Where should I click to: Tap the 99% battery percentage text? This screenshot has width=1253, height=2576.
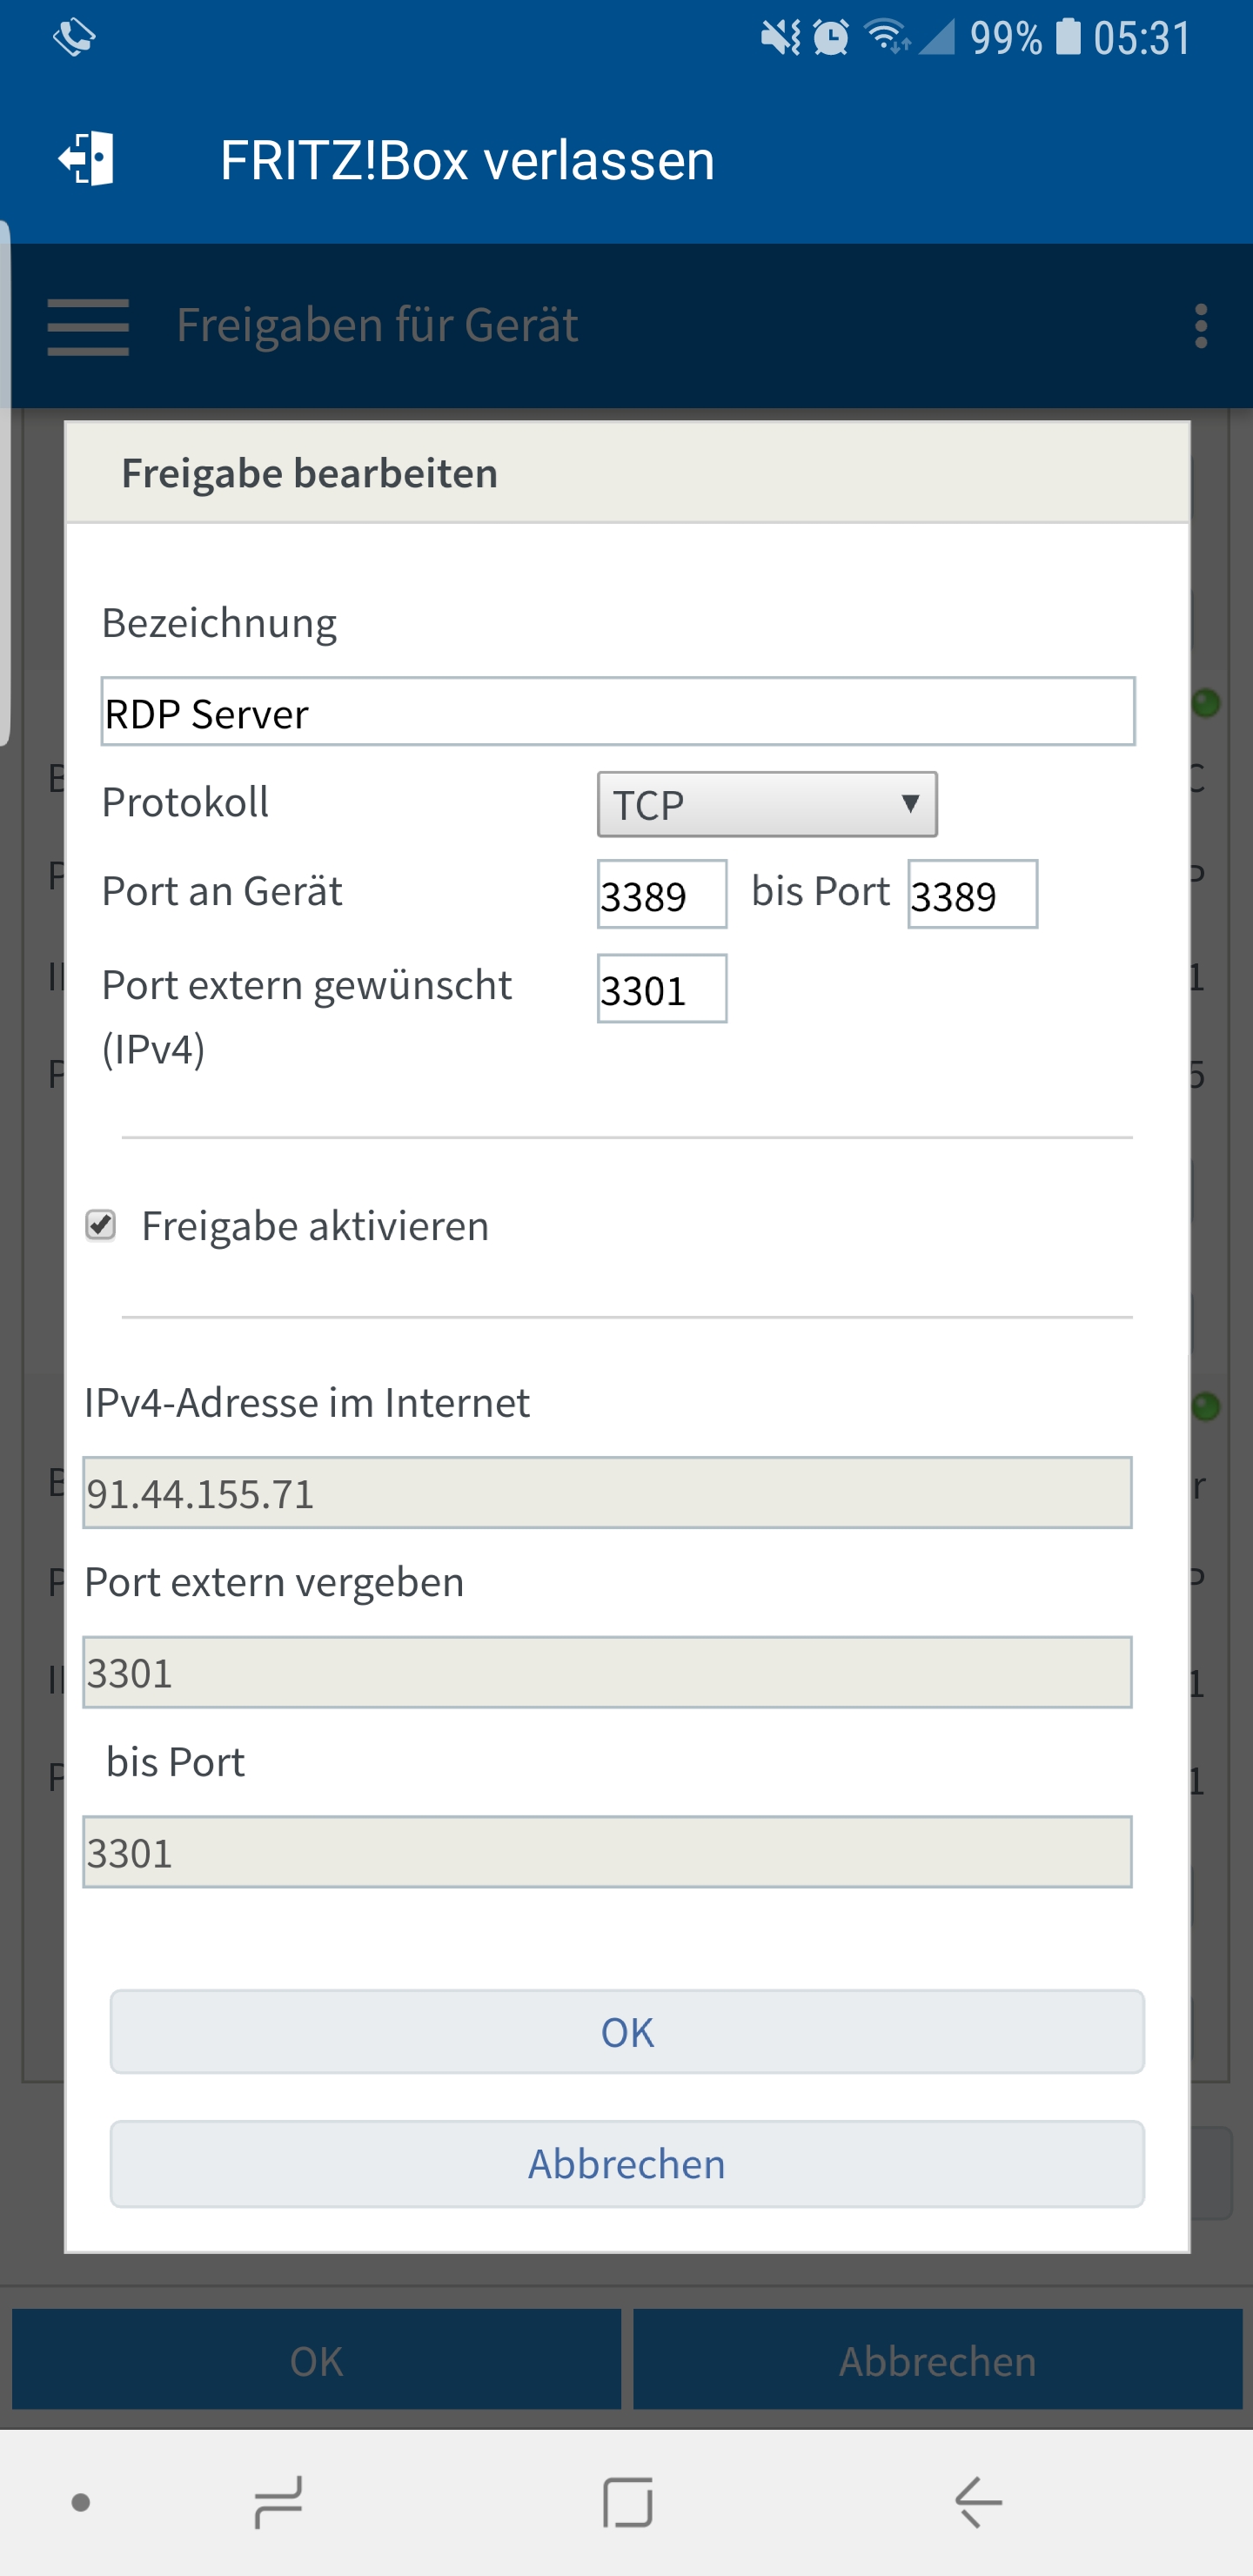coord(1006,38)
